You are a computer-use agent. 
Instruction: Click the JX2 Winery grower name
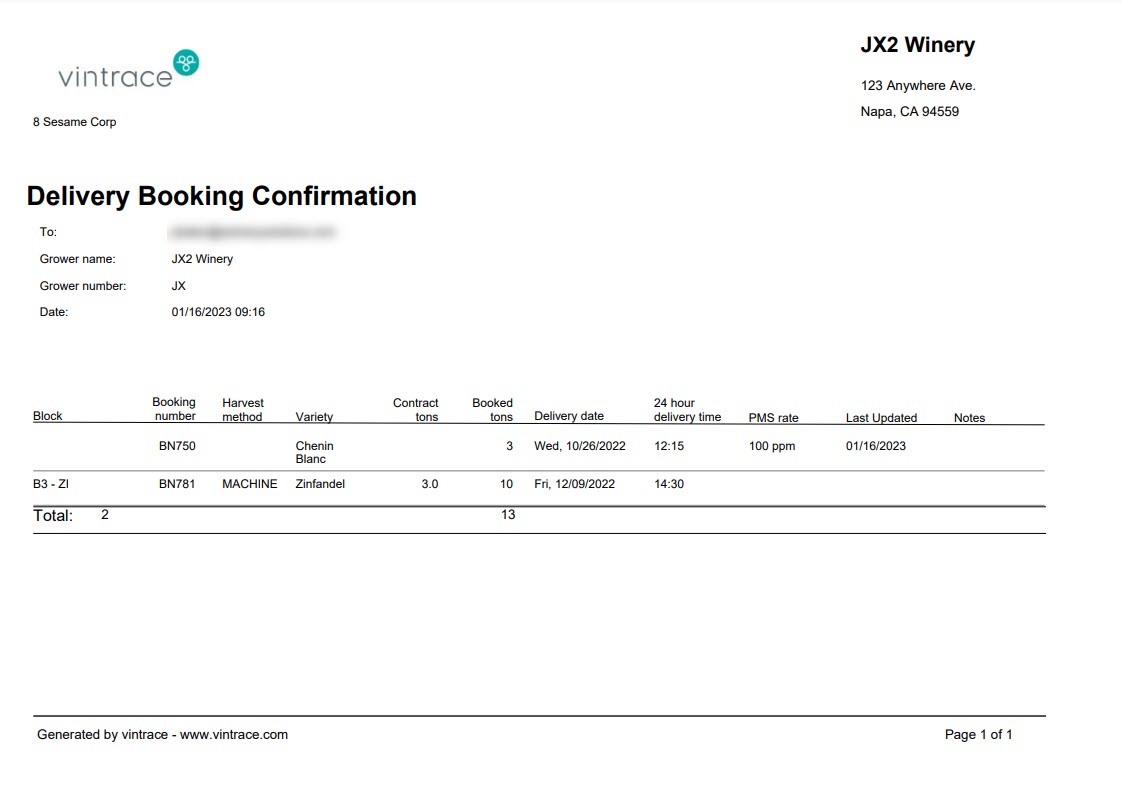pos(203,258)
